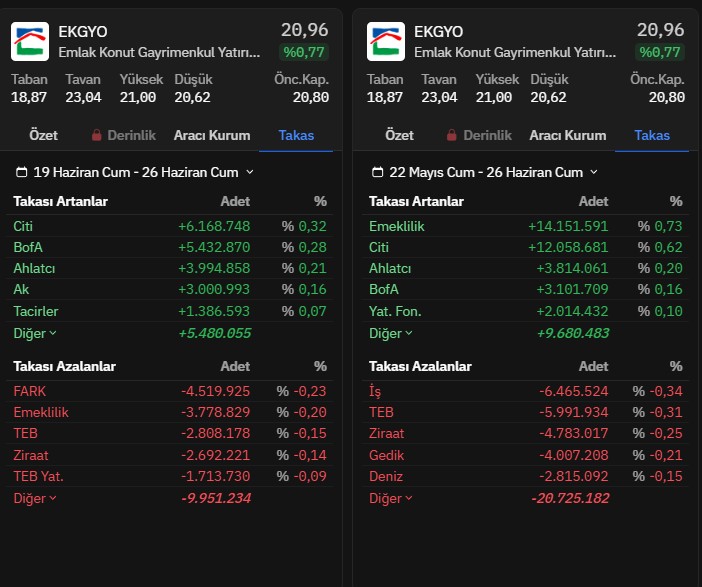
Task: Open the 19 Haziran - 26 Haziran date dropdown
Action: (x=135, y=172)
